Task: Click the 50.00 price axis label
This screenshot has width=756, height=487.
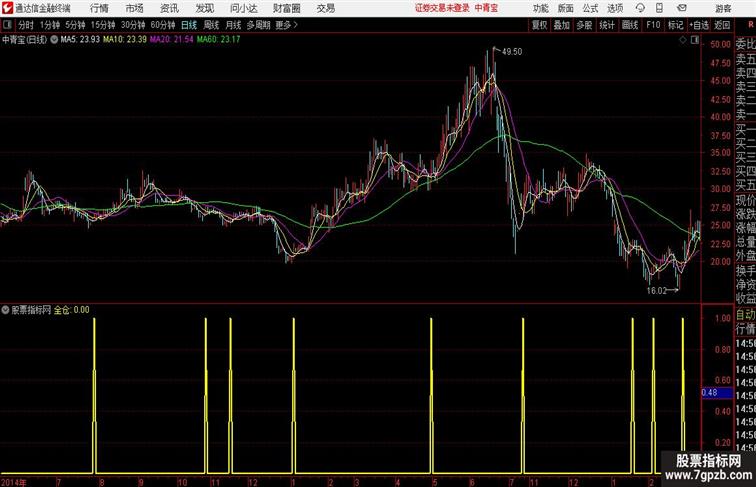Action: pyautogui.click(x=720, y=44)
